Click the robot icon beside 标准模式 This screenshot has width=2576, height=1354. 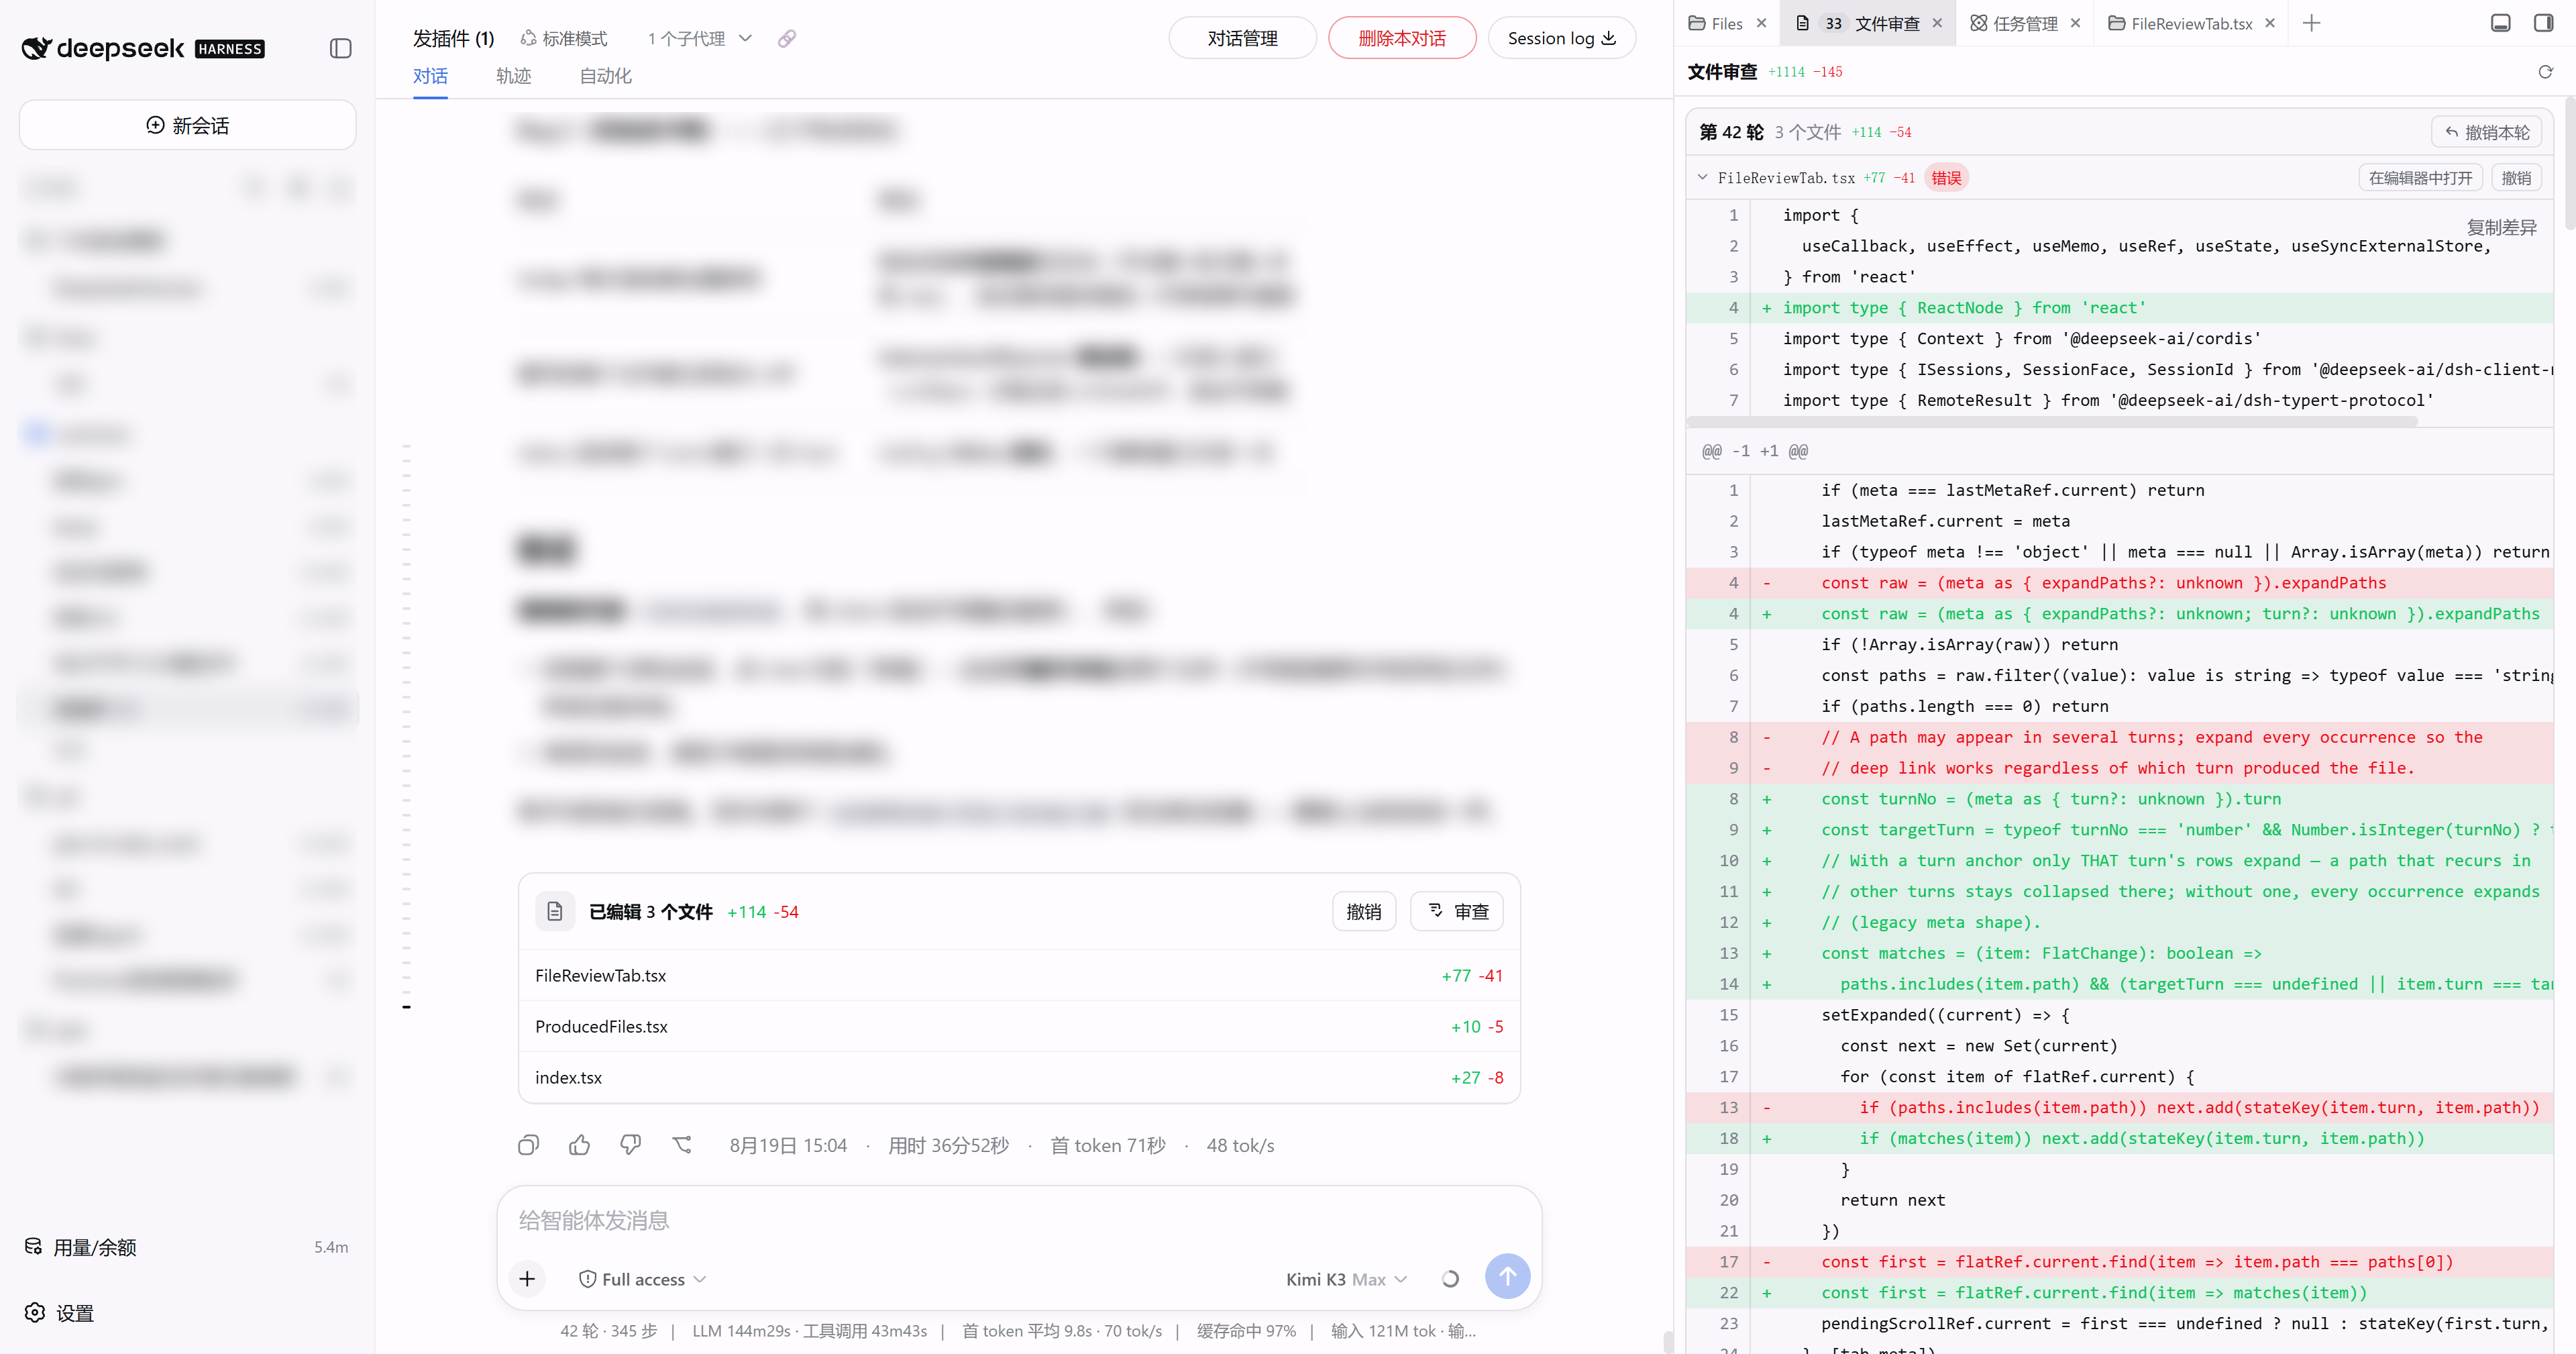[x=528, y=38]
